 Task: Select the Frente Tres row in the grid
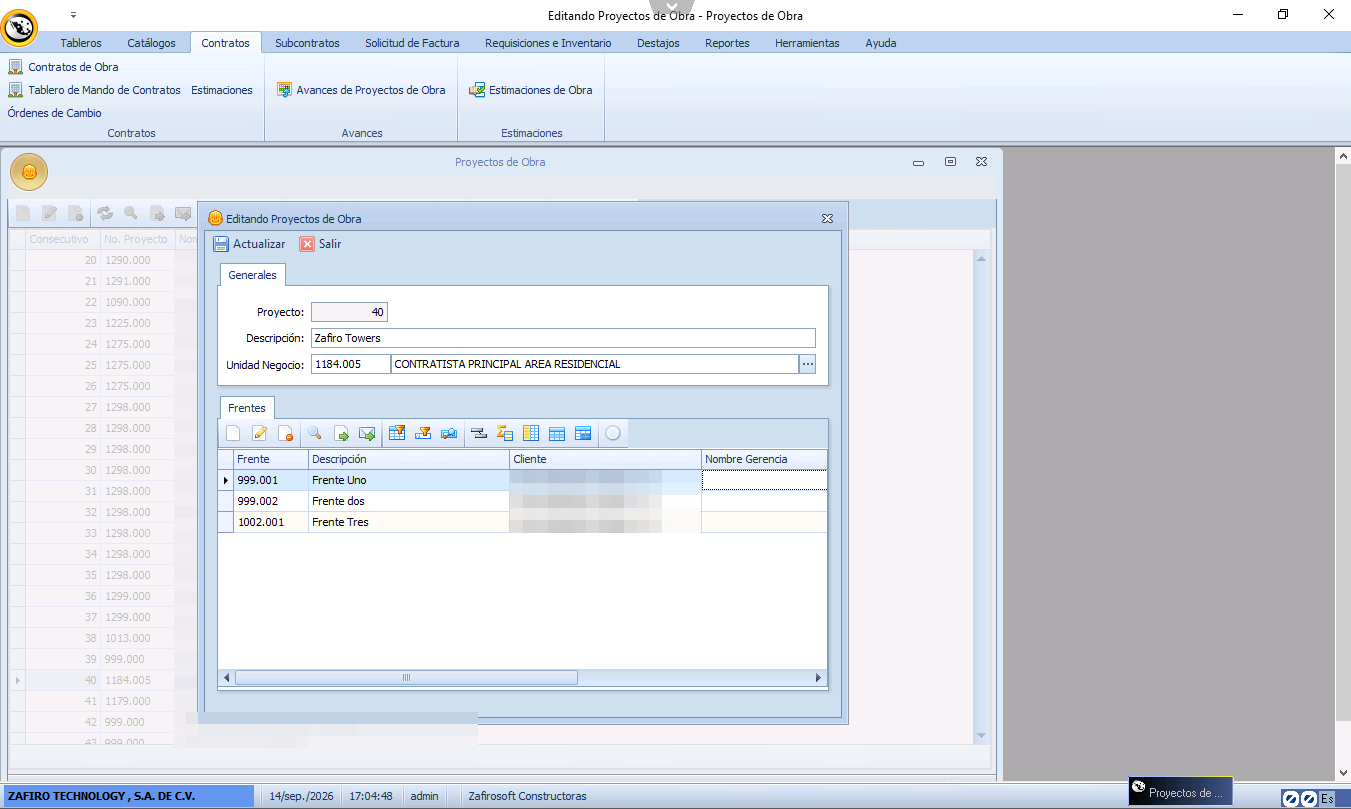pos(522,522)
